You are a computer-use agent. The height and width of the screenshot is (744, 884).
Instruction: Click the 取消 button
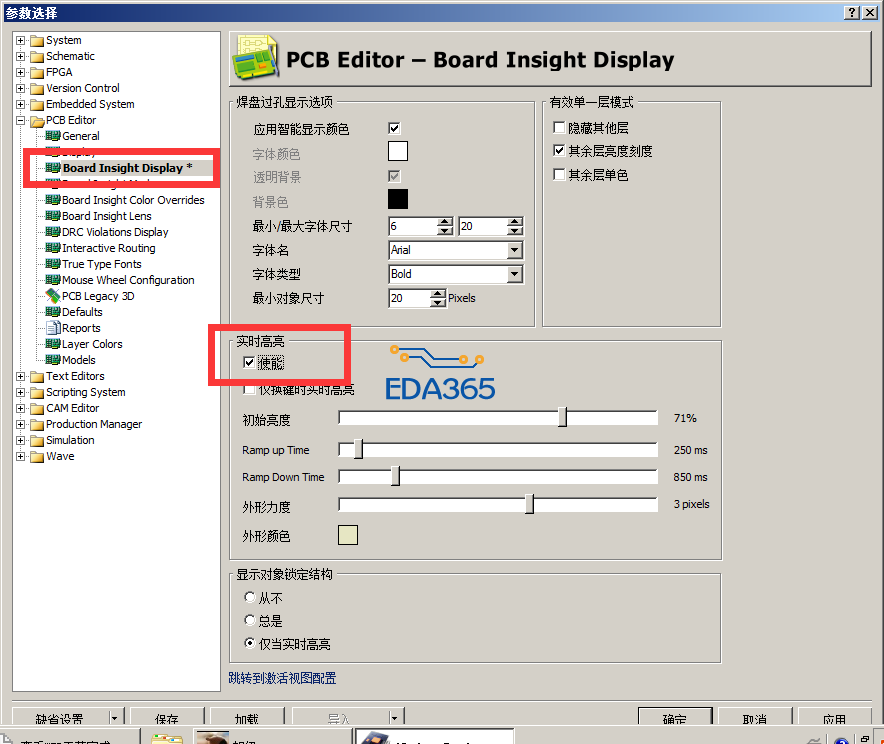[x=755, y=718]
